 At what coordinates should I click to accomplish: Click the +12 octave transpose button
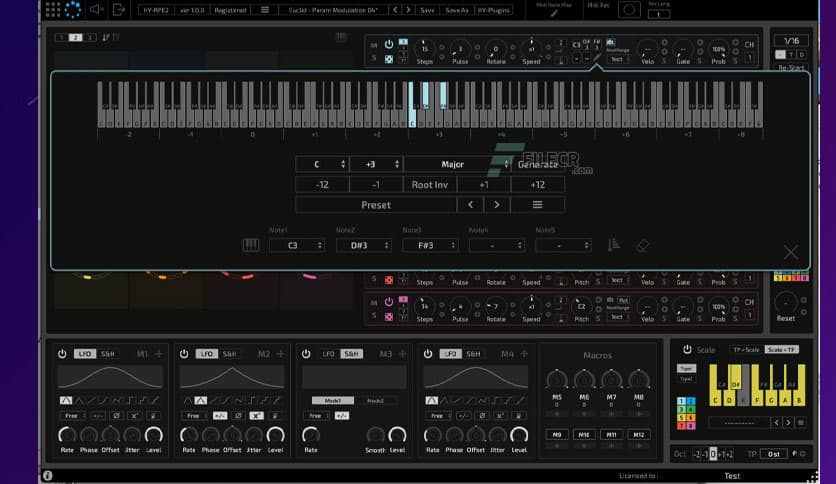[538, 184]
